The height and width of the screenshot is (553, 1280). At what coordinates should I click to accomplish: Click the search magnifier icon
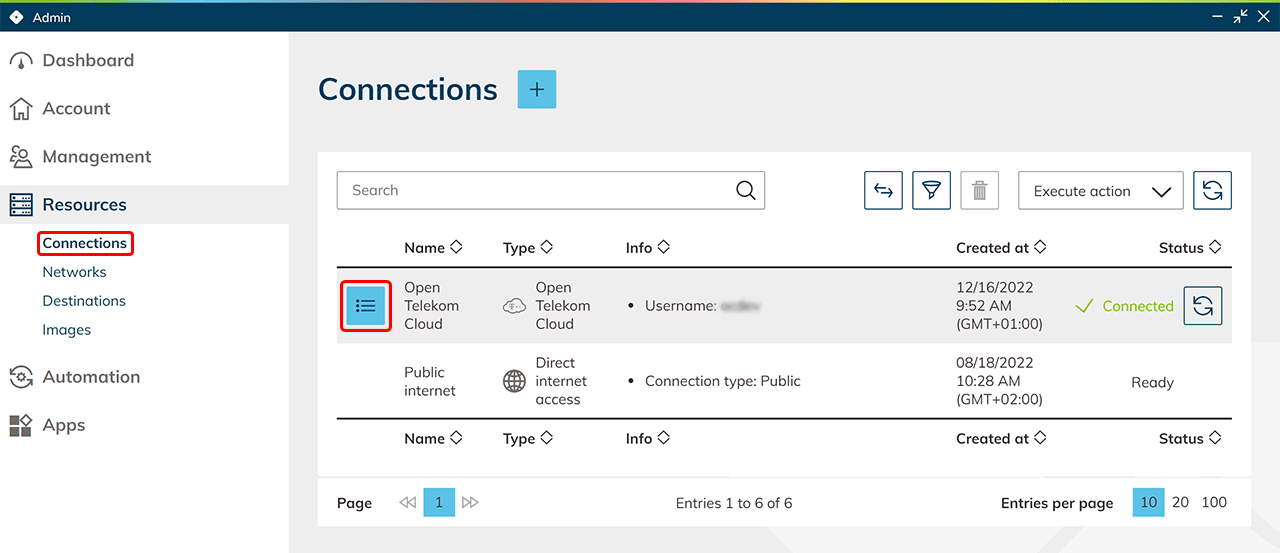(x=745, y=191)
